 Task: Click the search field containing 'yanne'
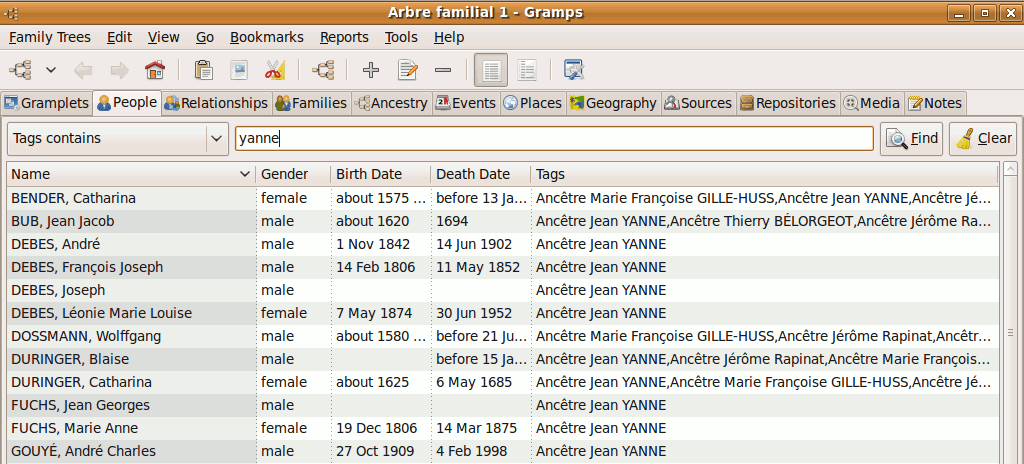(x=554, y=139)
